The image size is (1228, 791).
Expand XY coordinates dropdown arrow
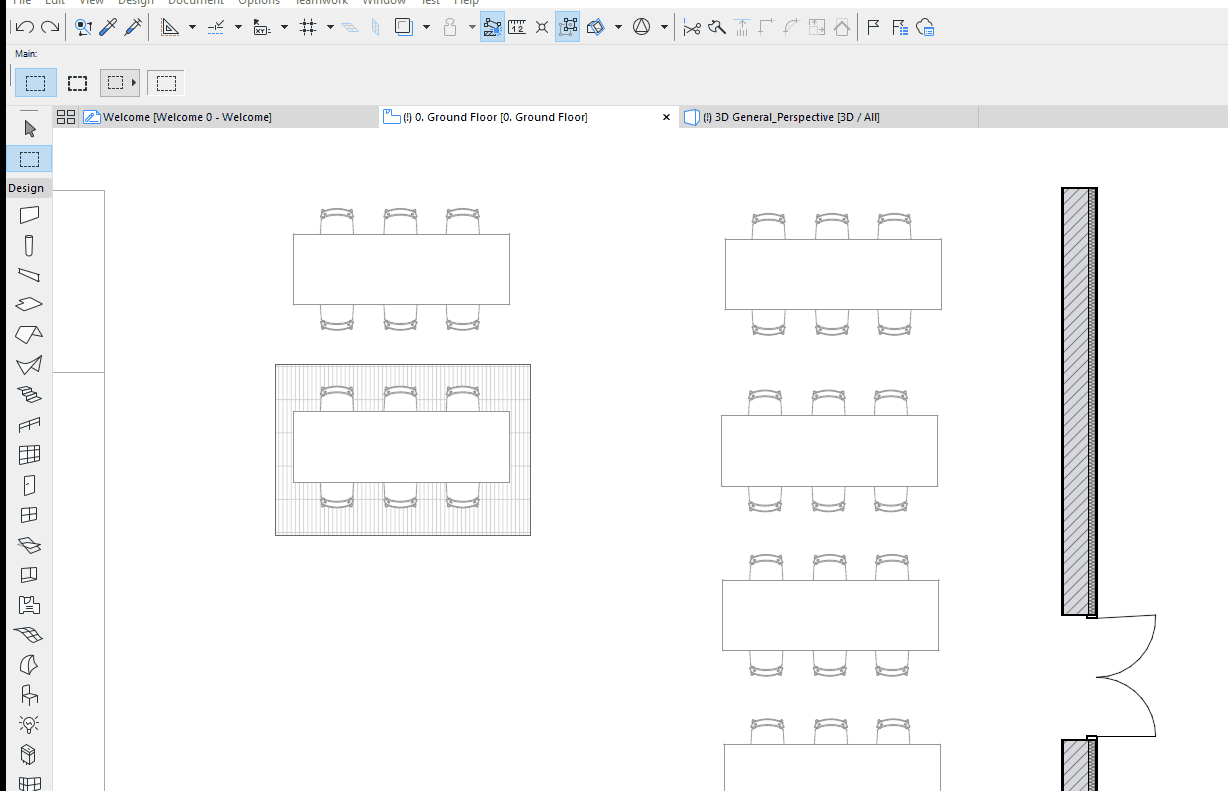point(284,28)
